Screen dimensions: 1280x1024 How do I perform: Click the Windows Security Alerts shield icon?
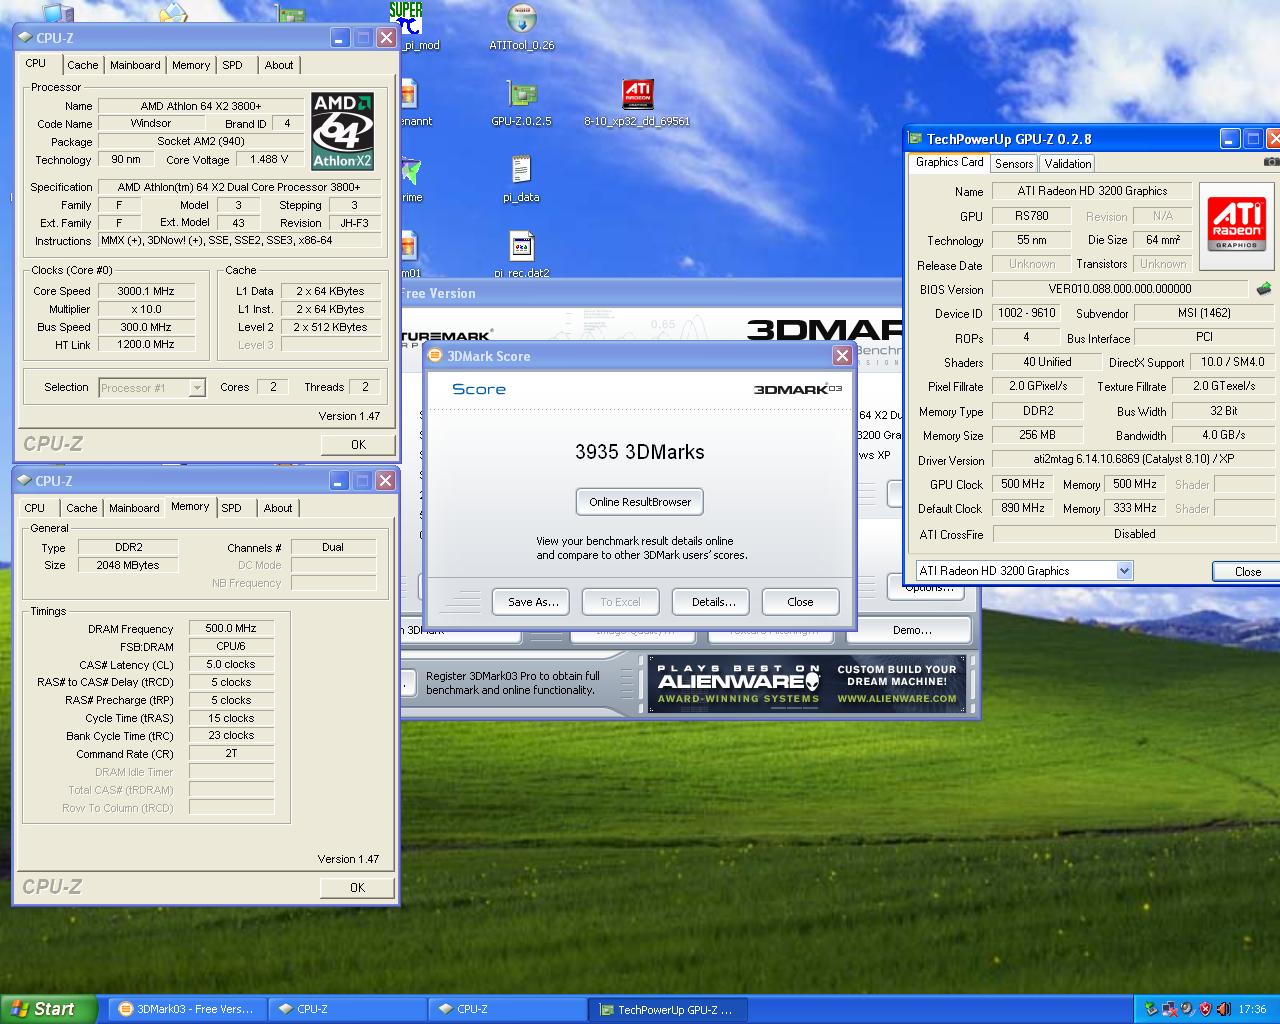pyautogui.click(x=1205, y=1009)
